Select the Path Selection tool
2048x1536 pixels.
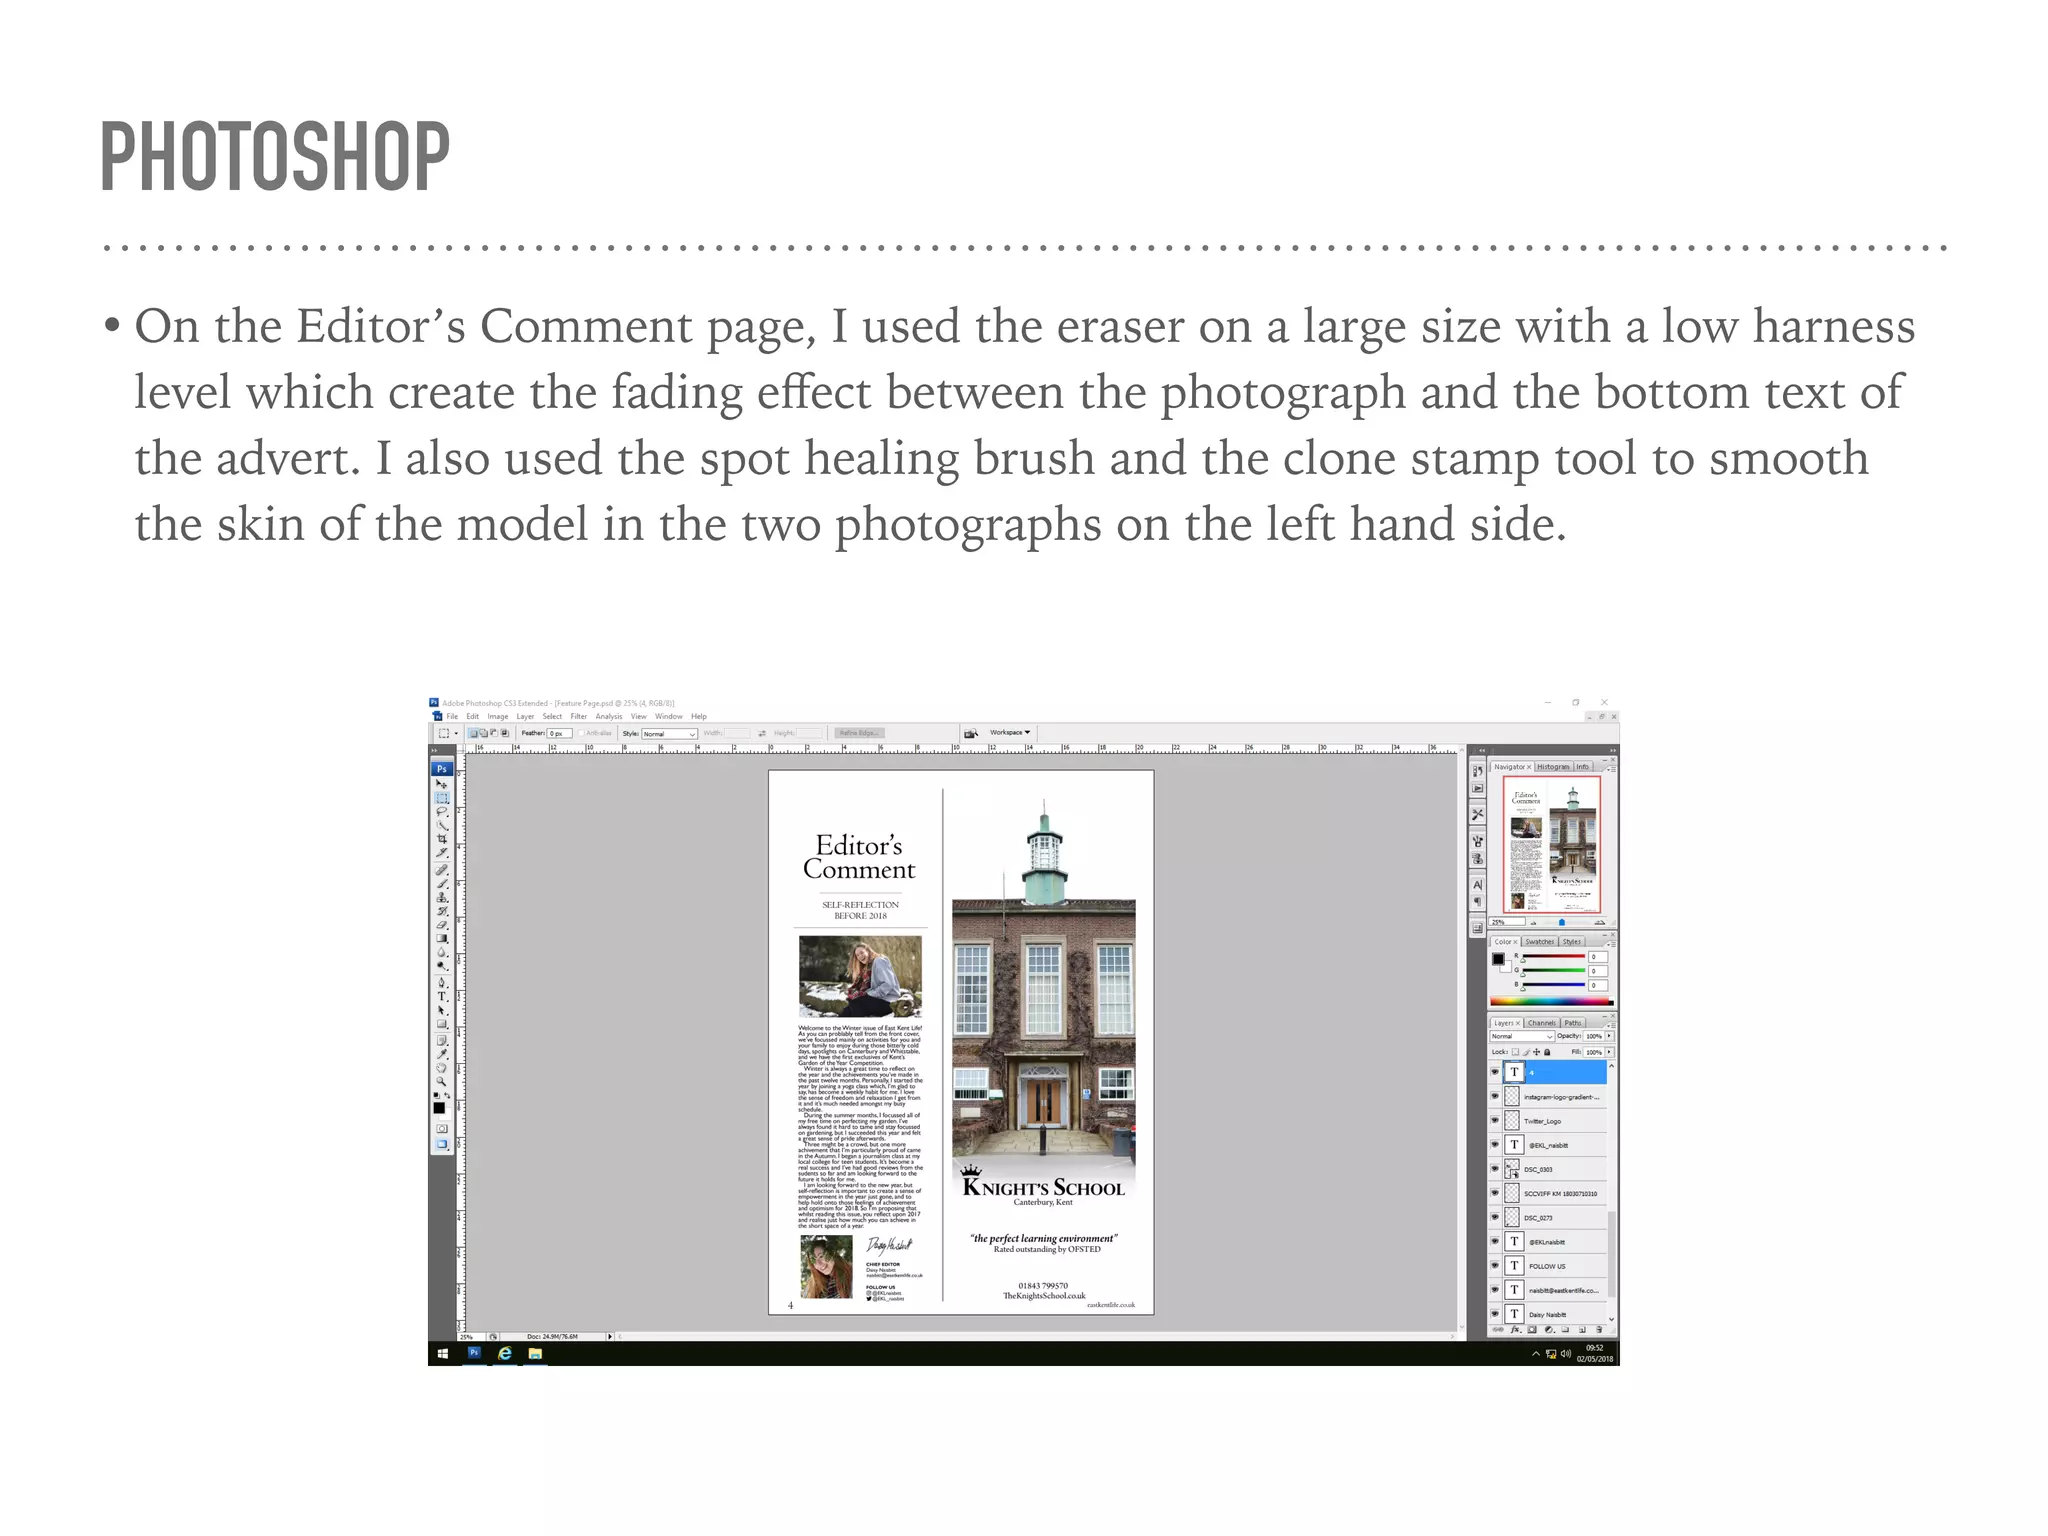(441, 1010)
